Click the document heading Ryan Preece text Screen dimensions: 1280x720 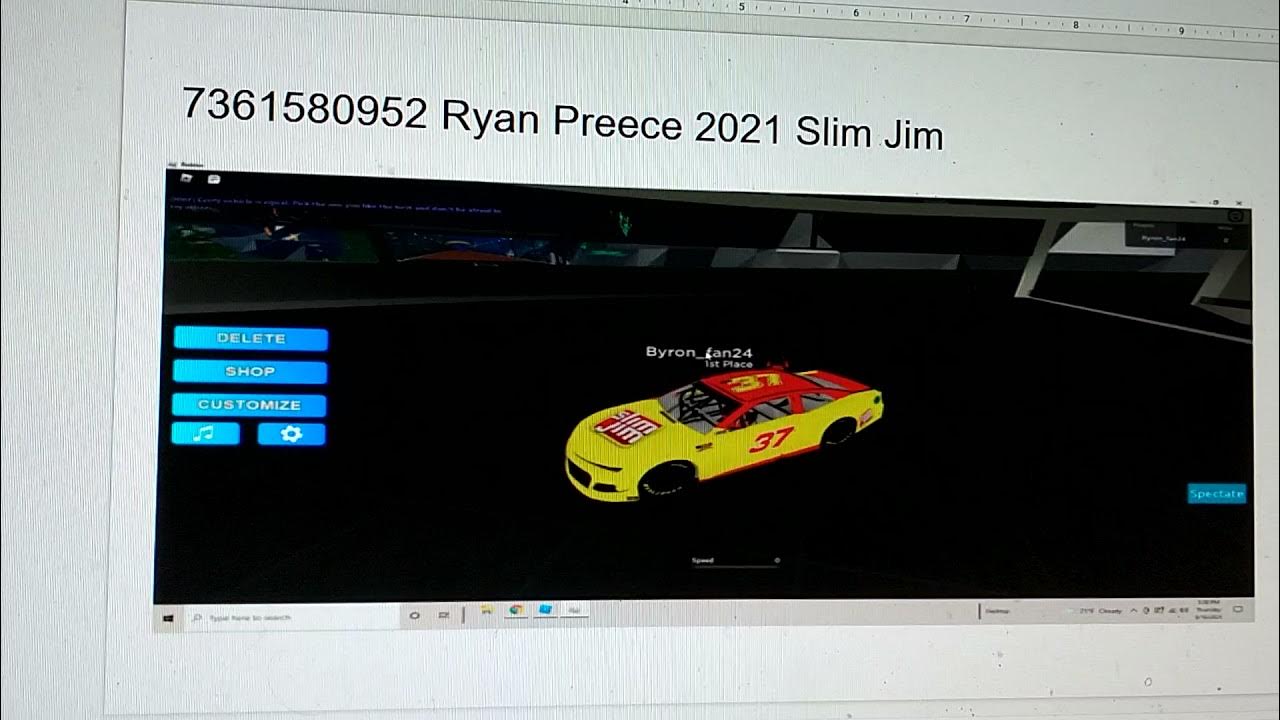coord(561,121)
